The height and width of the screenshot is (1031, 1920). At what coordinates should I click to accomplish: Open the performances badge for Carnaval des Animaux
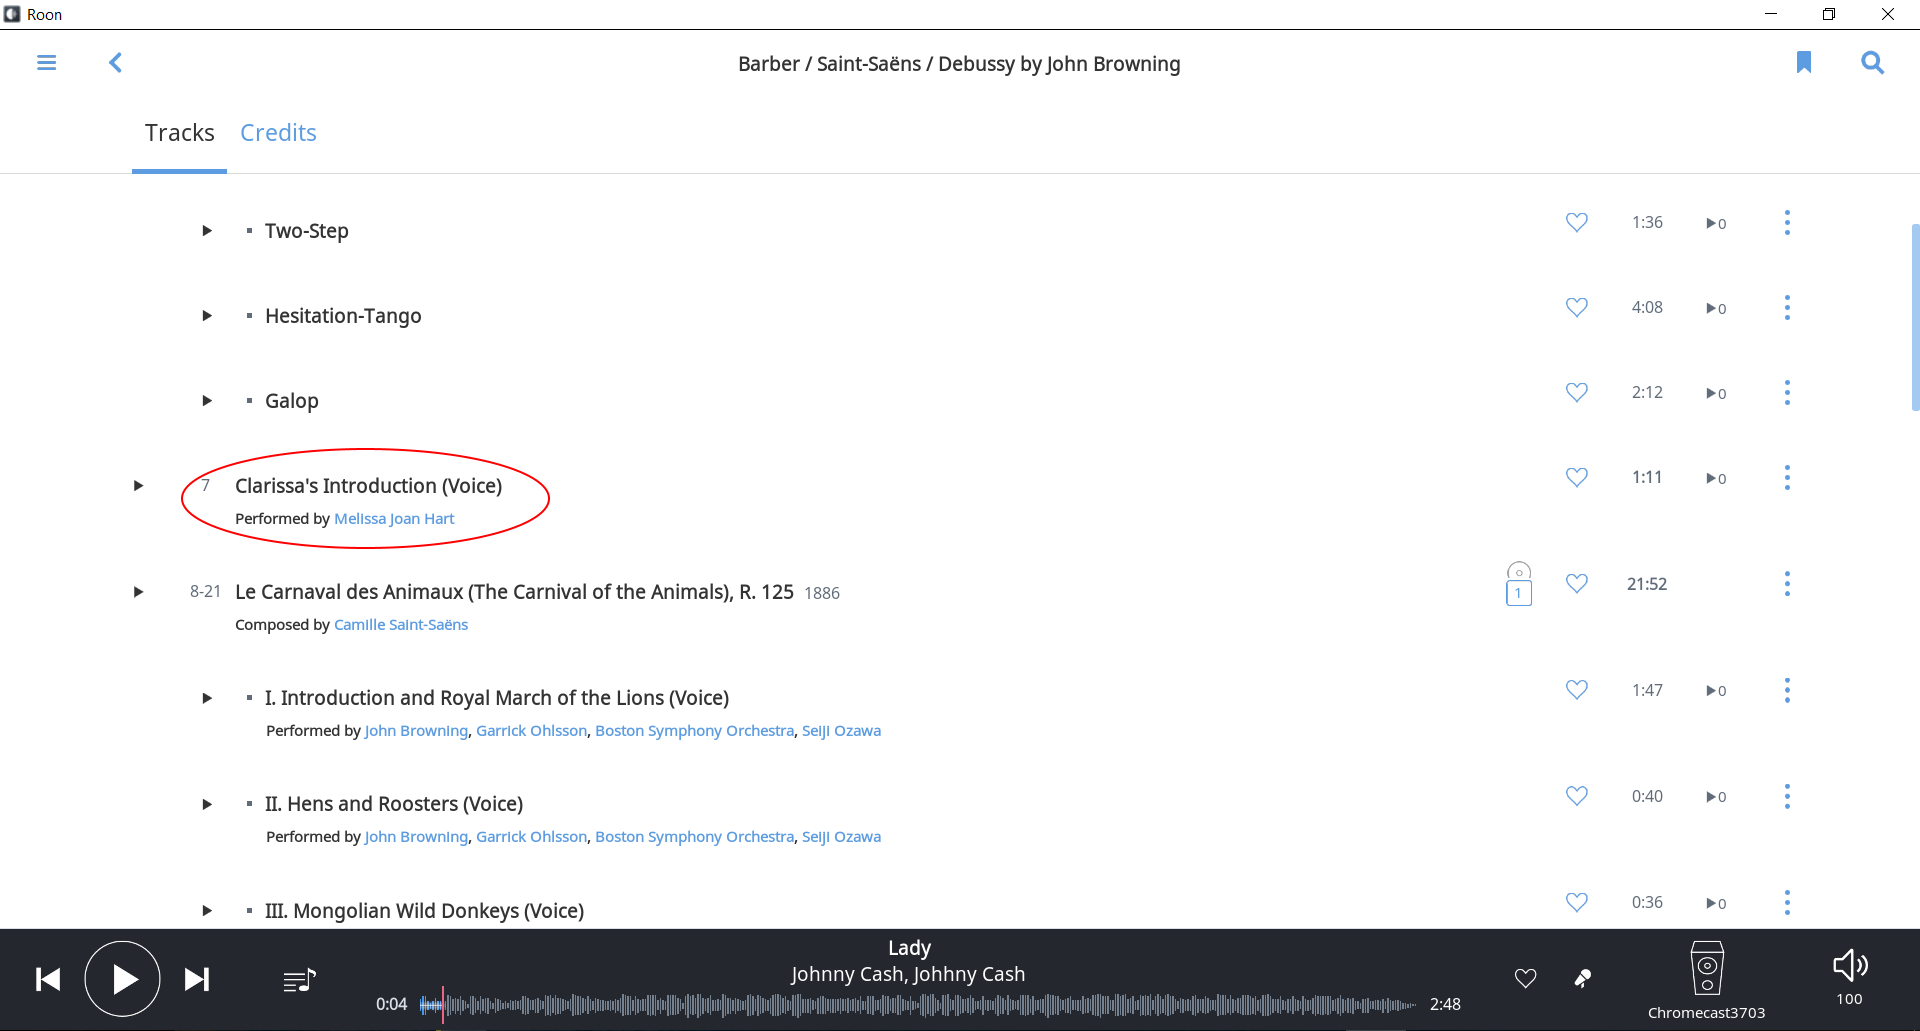1518,584
